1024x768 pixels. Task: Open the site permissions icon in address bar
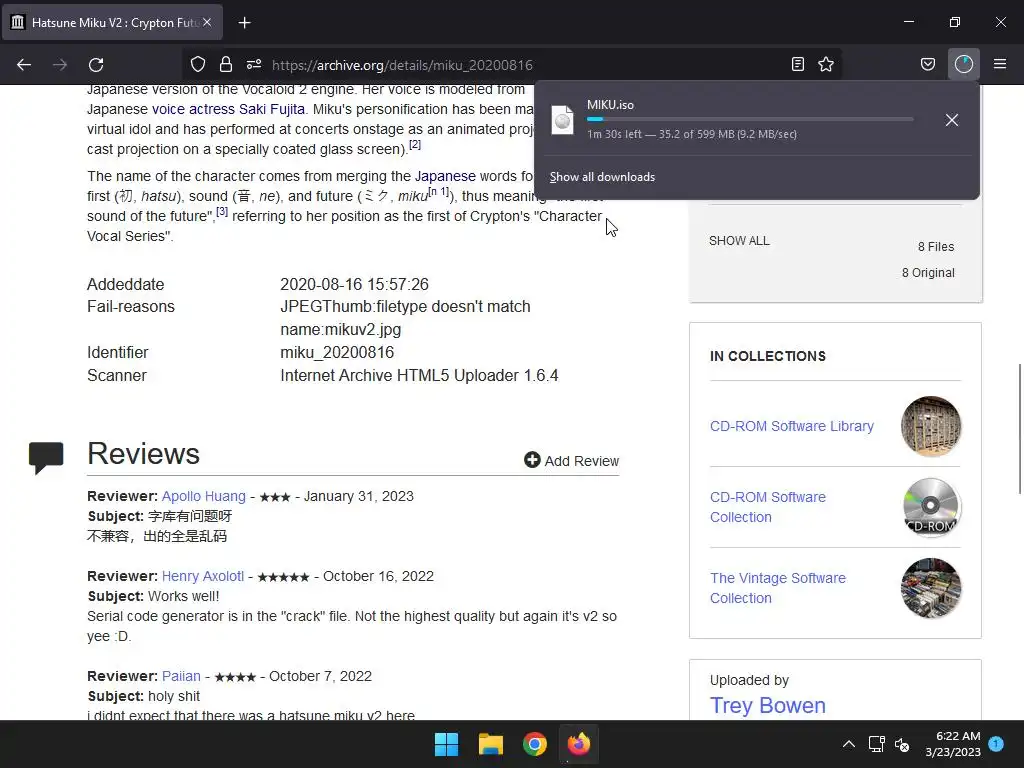click(254, 64)
